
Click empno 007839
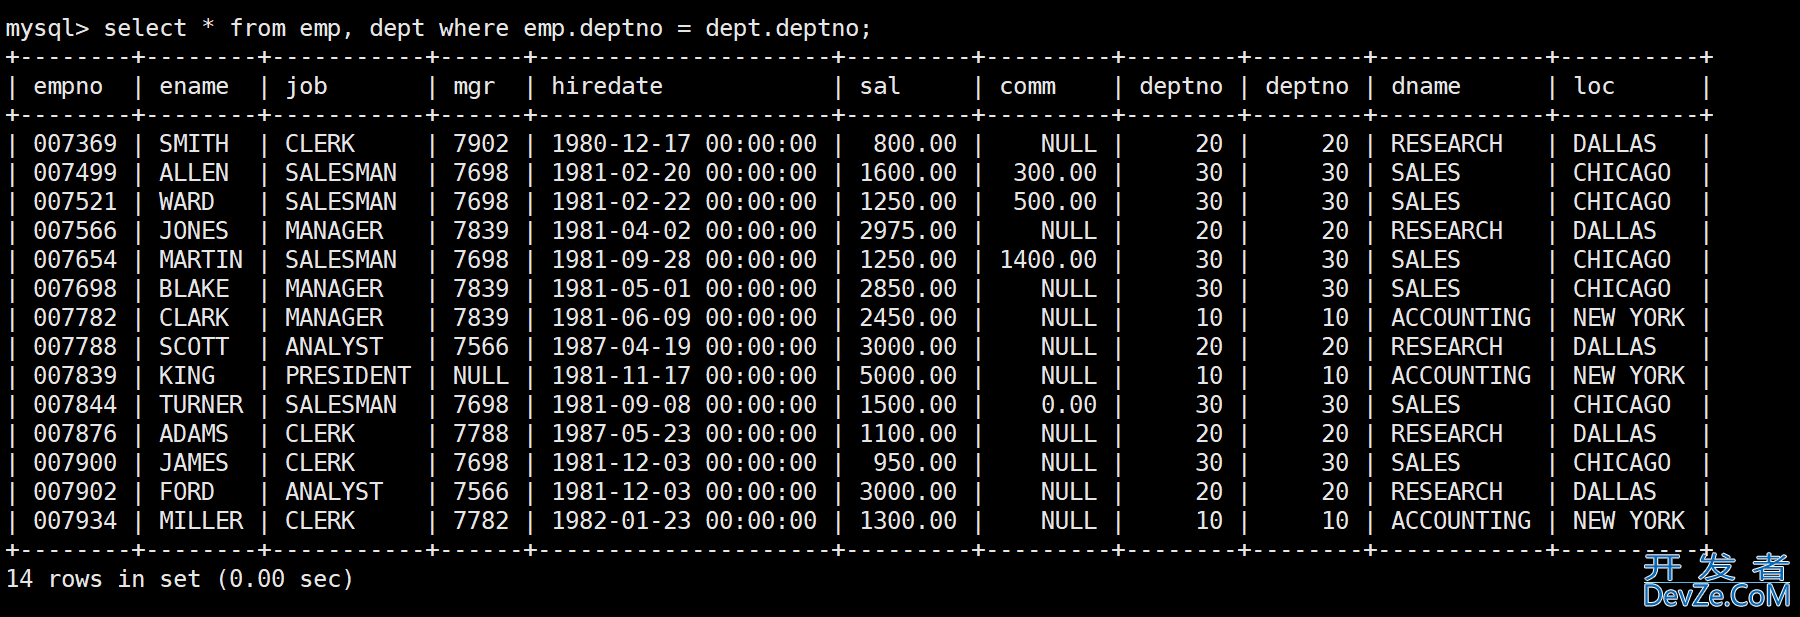(x=75, y=376)
